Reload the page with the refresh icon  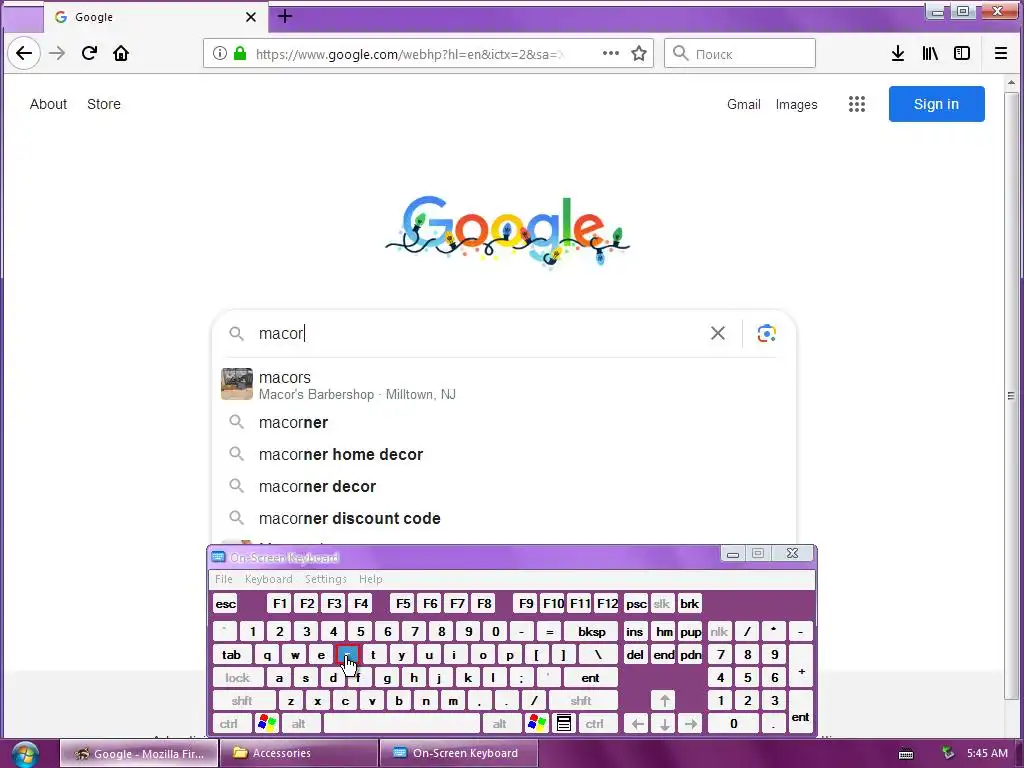click(x=89, y=54)
